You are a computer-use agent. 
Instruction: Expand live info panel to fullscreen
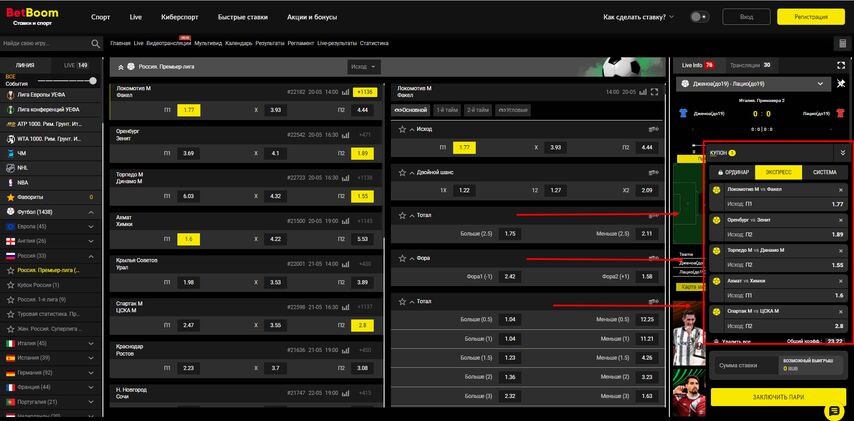(843, 65)
